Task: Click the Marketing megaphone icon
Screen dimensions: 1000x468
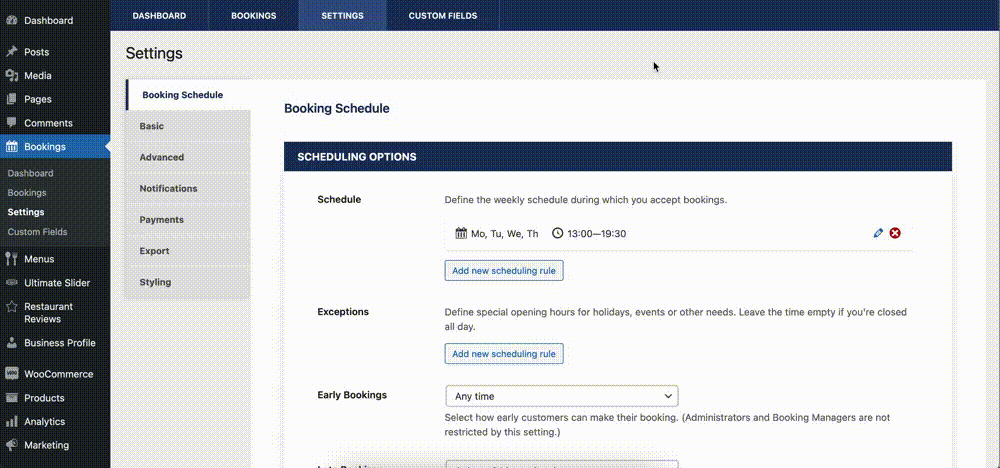Action: (x=11, y=445)
